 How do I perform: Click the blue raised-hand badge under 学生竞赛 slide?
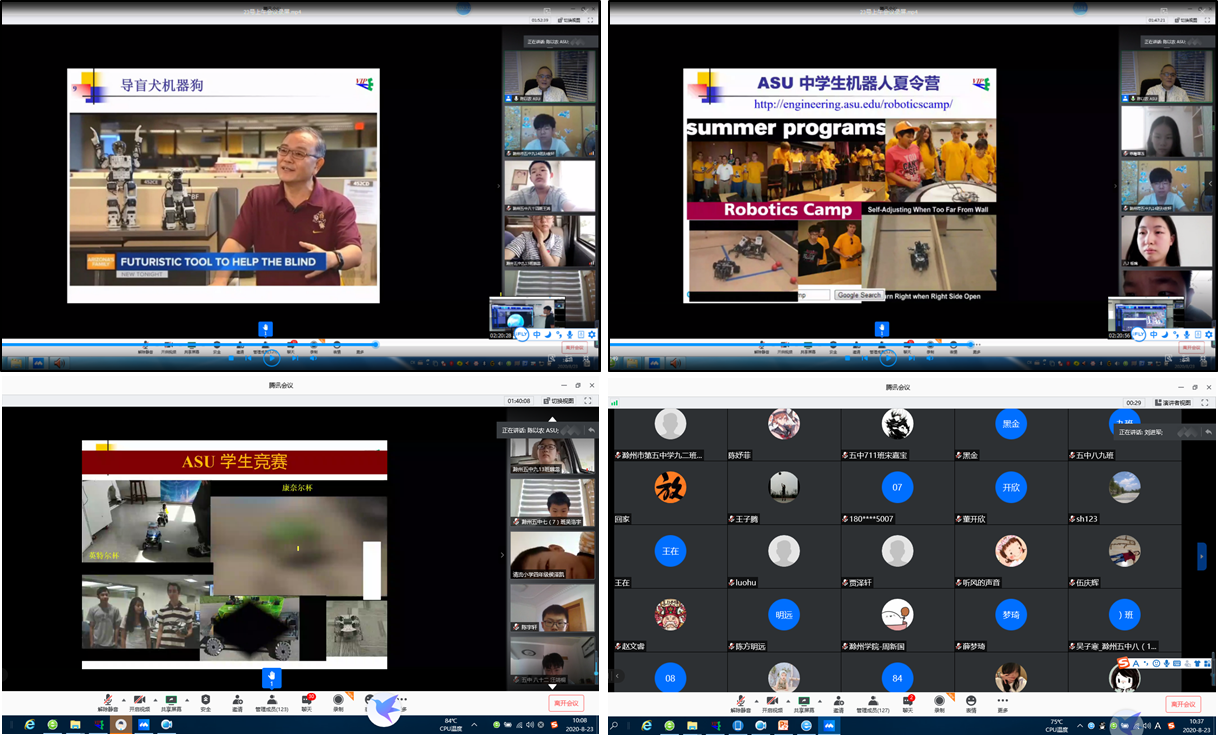coord(272,677)
